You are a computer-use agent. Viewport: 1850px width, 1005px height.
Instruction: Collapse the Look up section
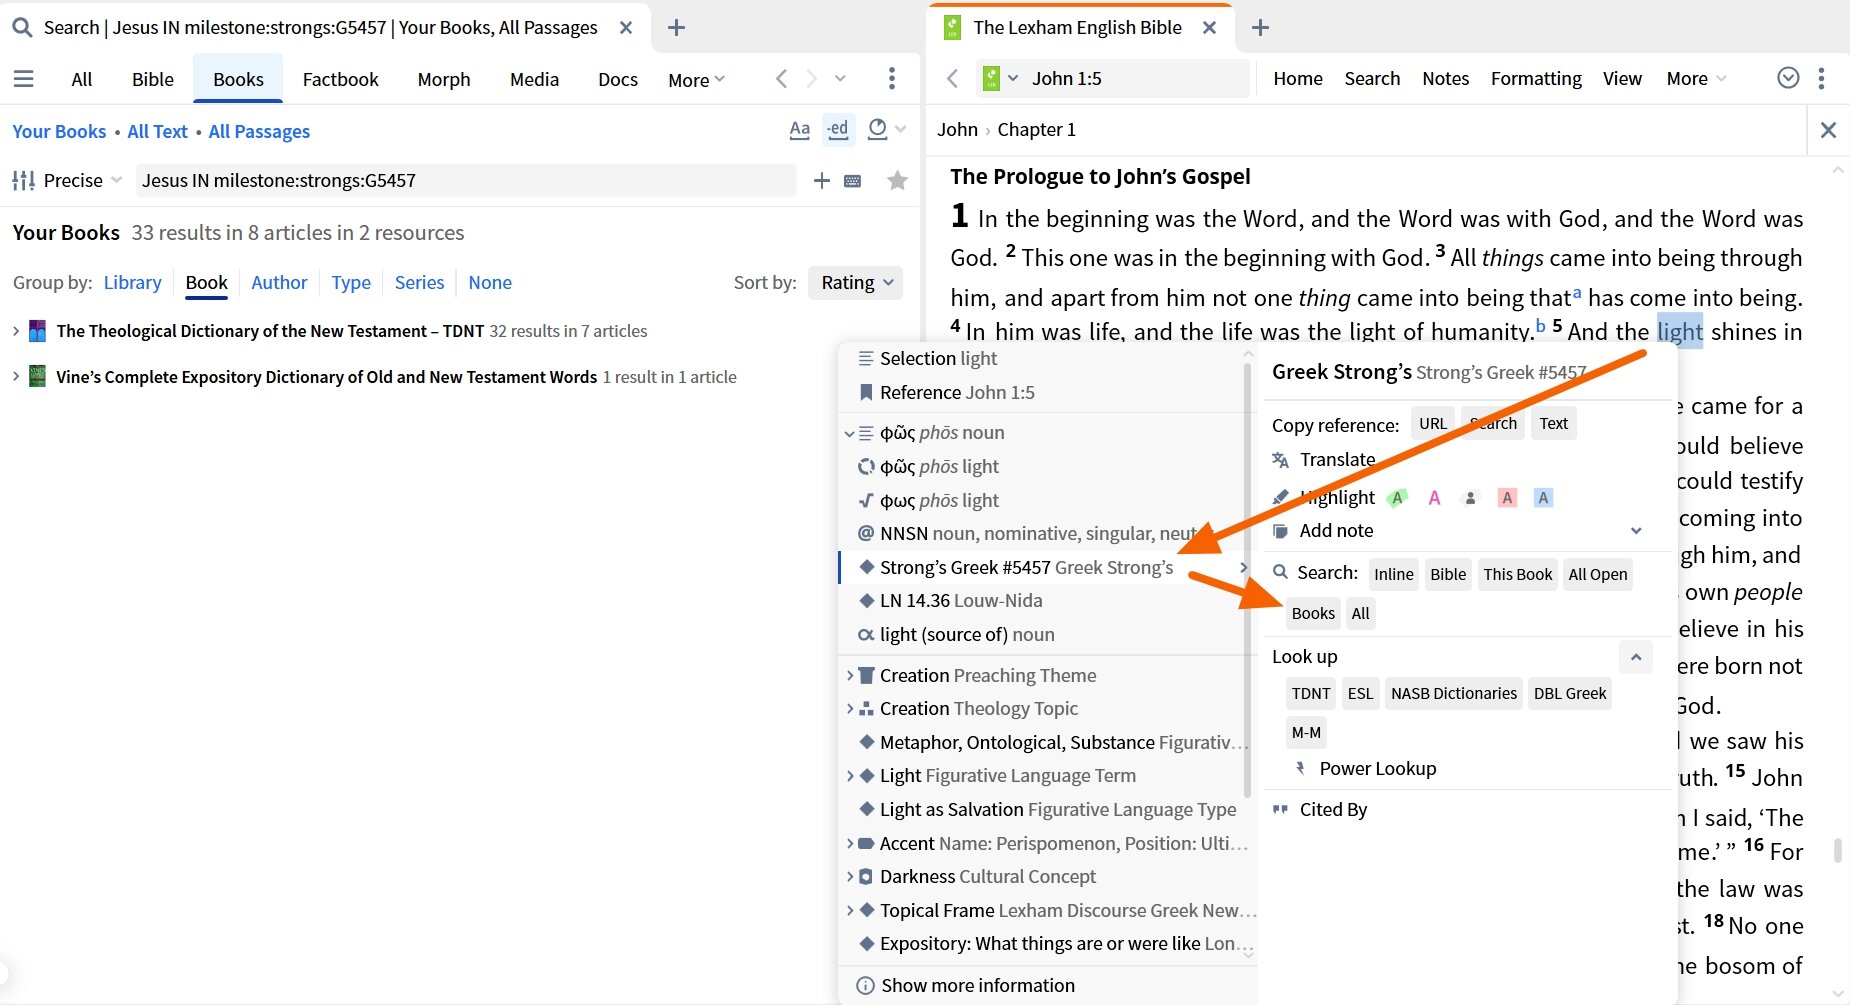[x=1636, y=657]
